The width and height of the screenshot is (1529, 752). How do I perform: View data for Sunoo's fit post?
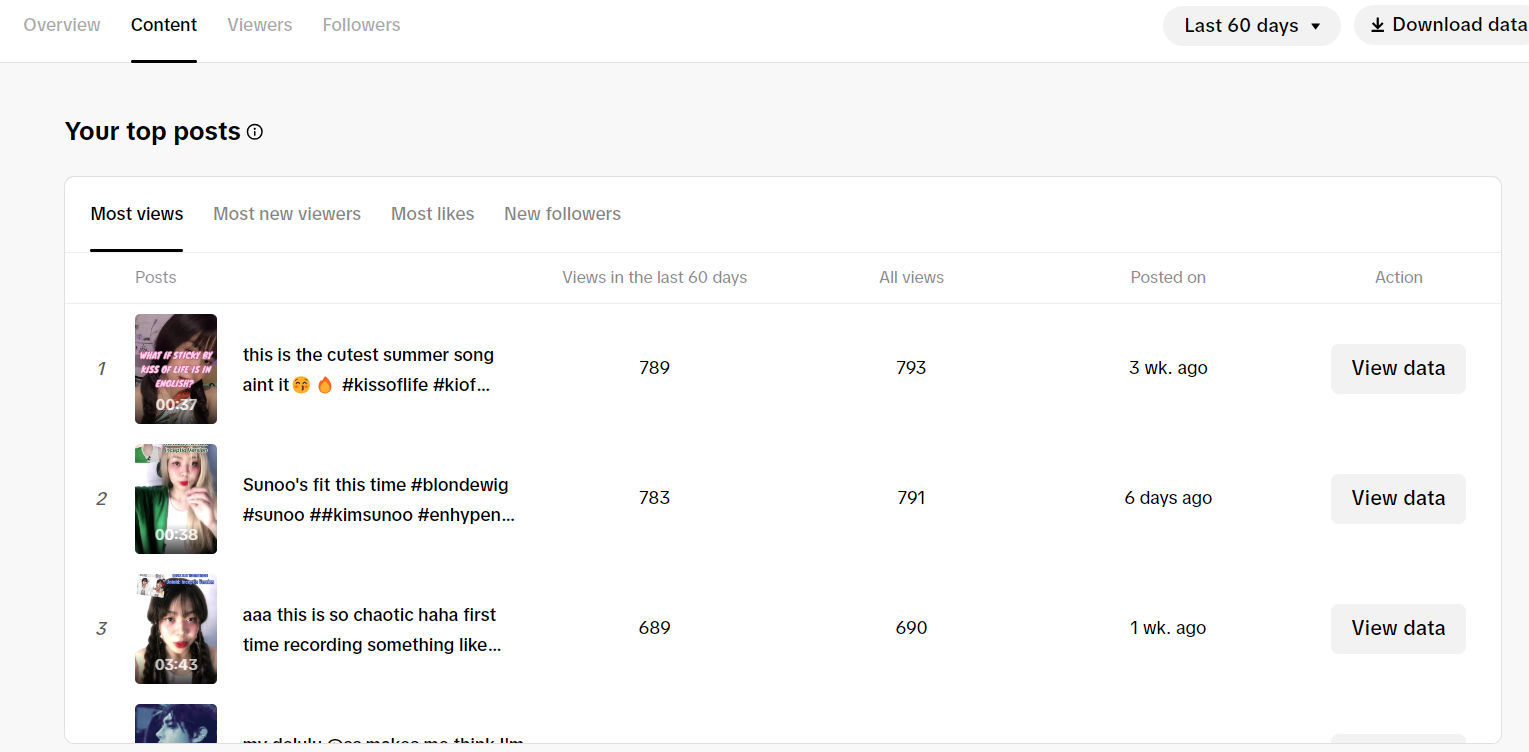coord(1397,499)
